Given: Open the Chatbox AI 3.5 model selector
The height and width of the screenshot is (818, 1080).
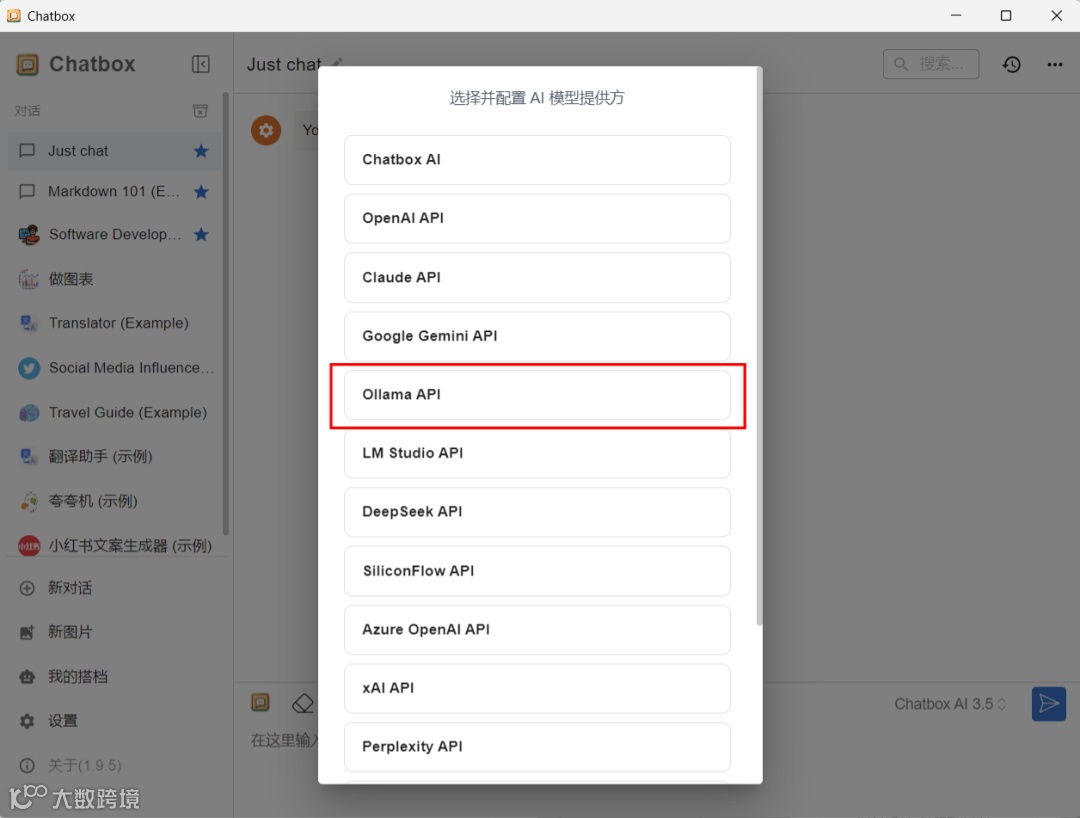Looking at the screenshot, I should click(x=950, y=704).
